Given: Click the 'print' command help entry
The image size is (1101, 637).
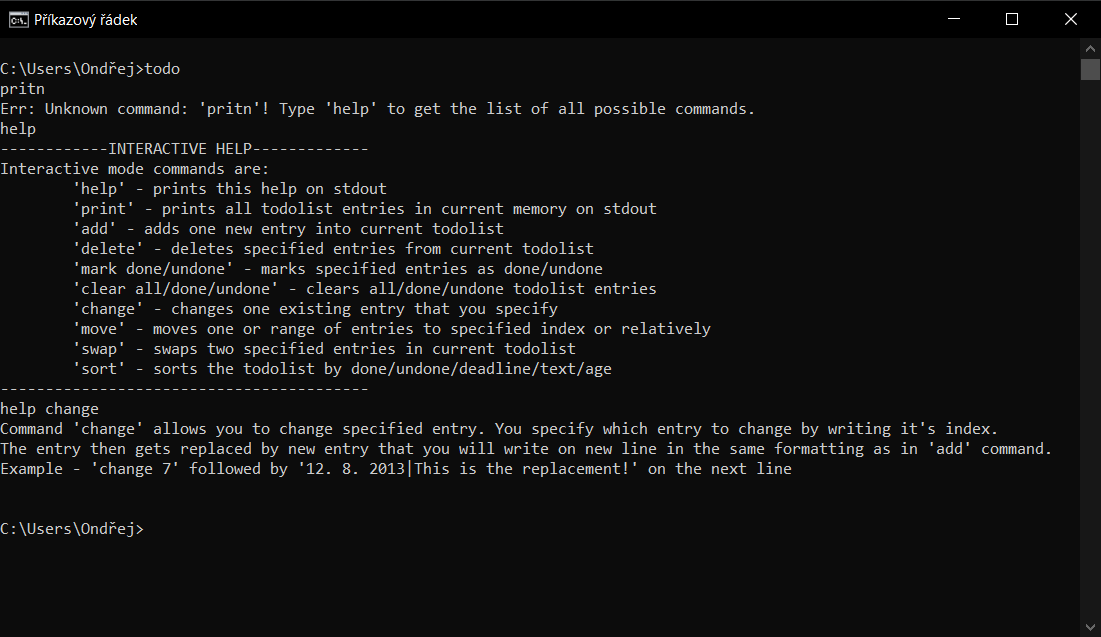Looking at the screenshot, I should (x=364, y=208).
